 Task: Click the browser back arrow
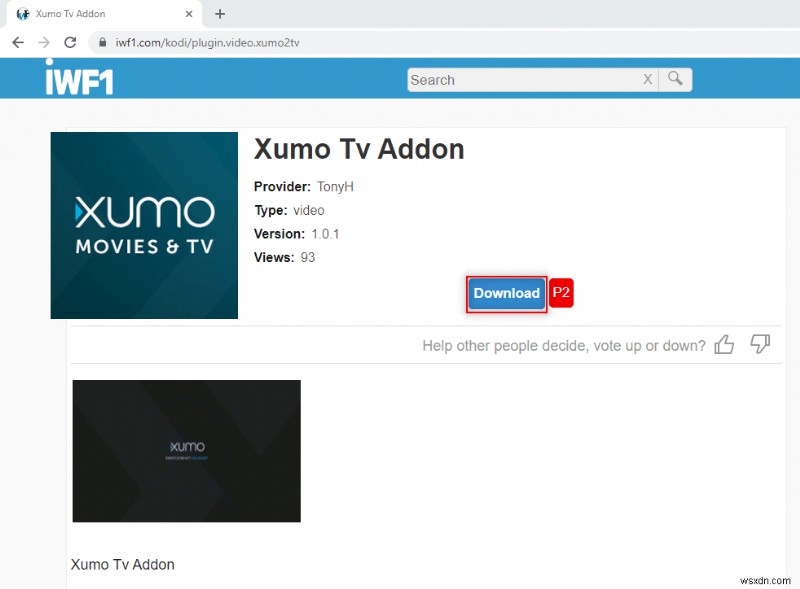click(x=17, y=43)
